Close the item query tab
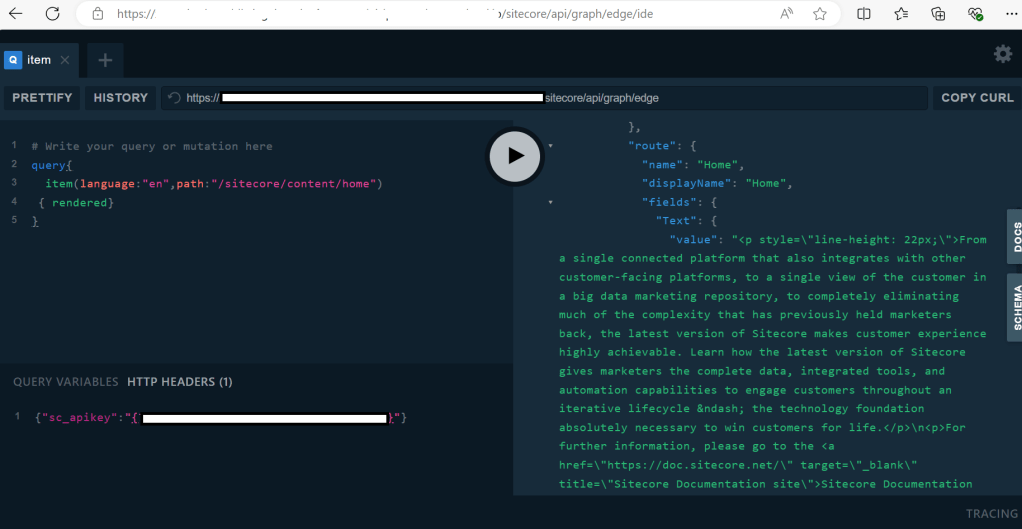The height and width of the screenshot is (529, 1022). tap(65, 60)
